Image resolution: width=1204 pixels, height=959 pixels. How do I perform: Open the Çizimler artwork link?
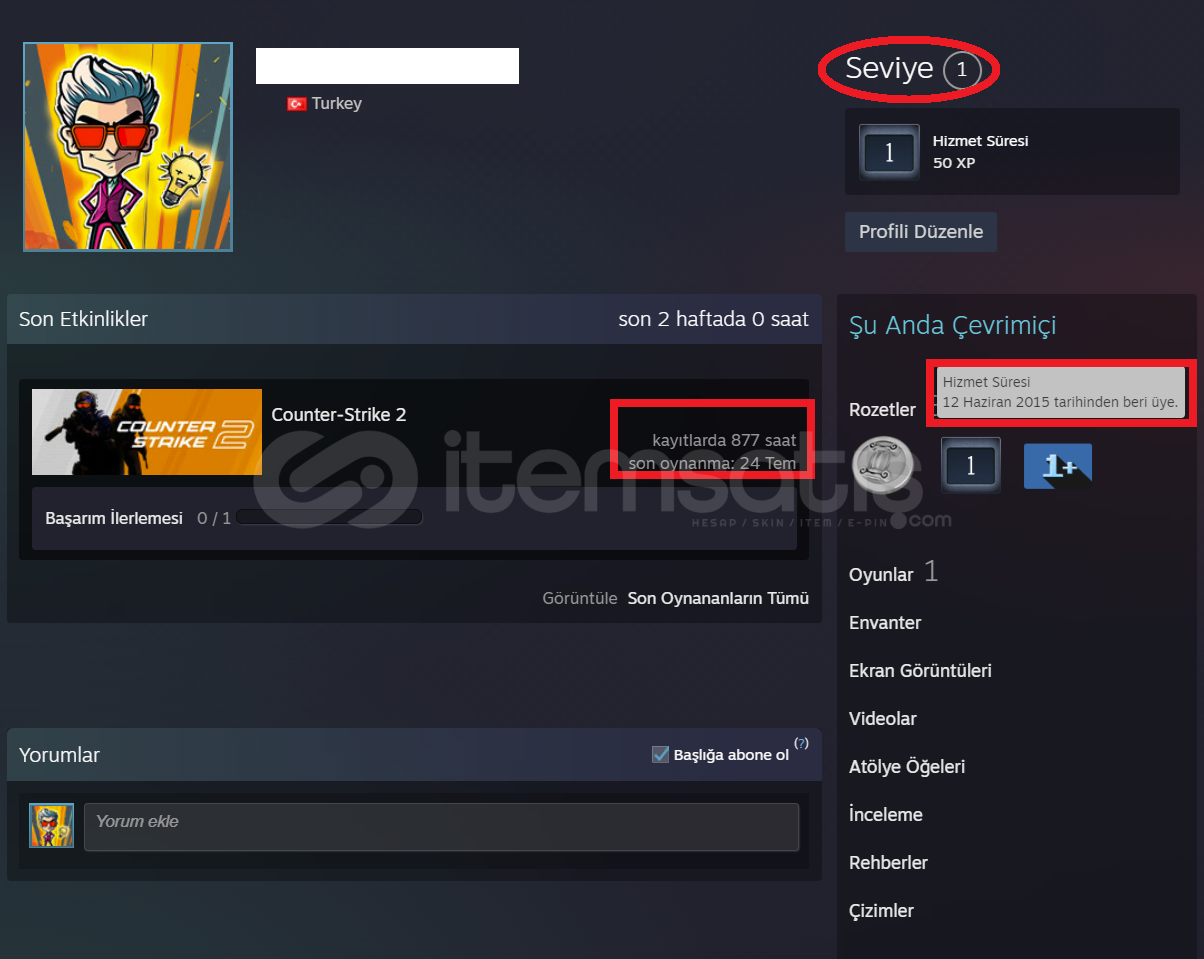[x=881, y=911]
